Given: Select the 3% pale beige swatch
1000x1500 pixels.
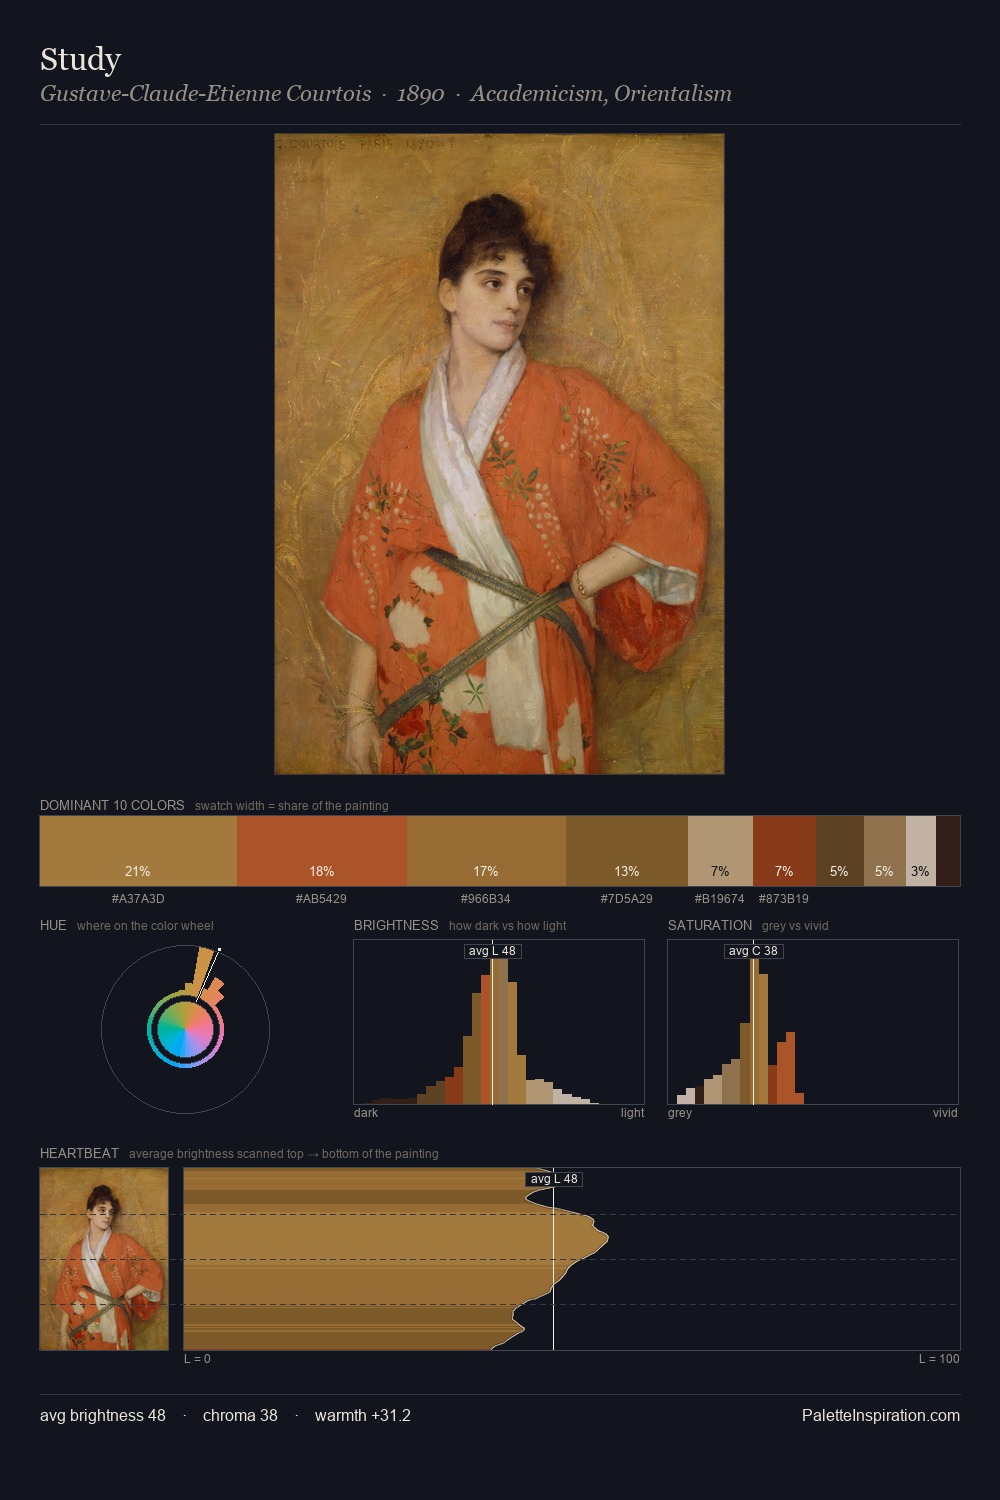Looking at the screenshot, I should click(x=921, y=851).
